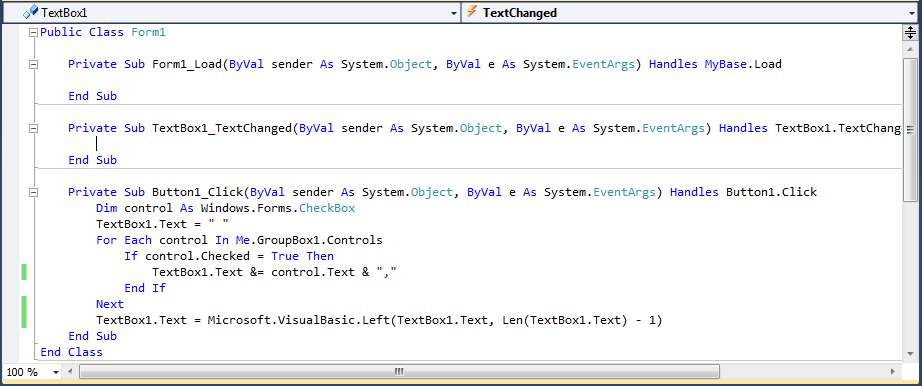Collapse the TextBox1_TextChanged sub outline
Screen dimensions: 922x386
coord(34,128)
